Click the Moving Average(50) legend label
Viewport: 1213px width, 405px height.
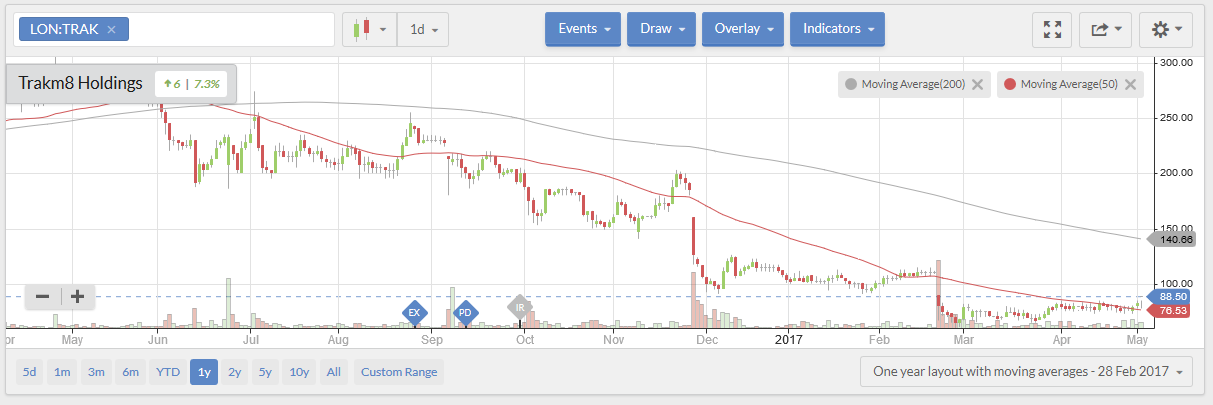pos(1070,85)
